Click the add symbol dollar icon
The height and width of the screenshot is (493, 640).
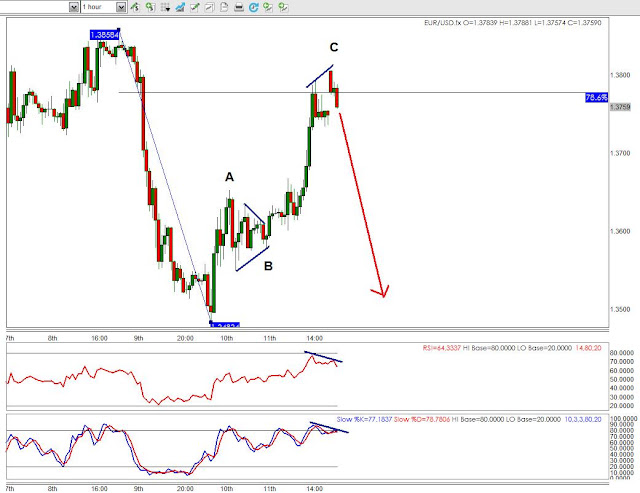150,7
